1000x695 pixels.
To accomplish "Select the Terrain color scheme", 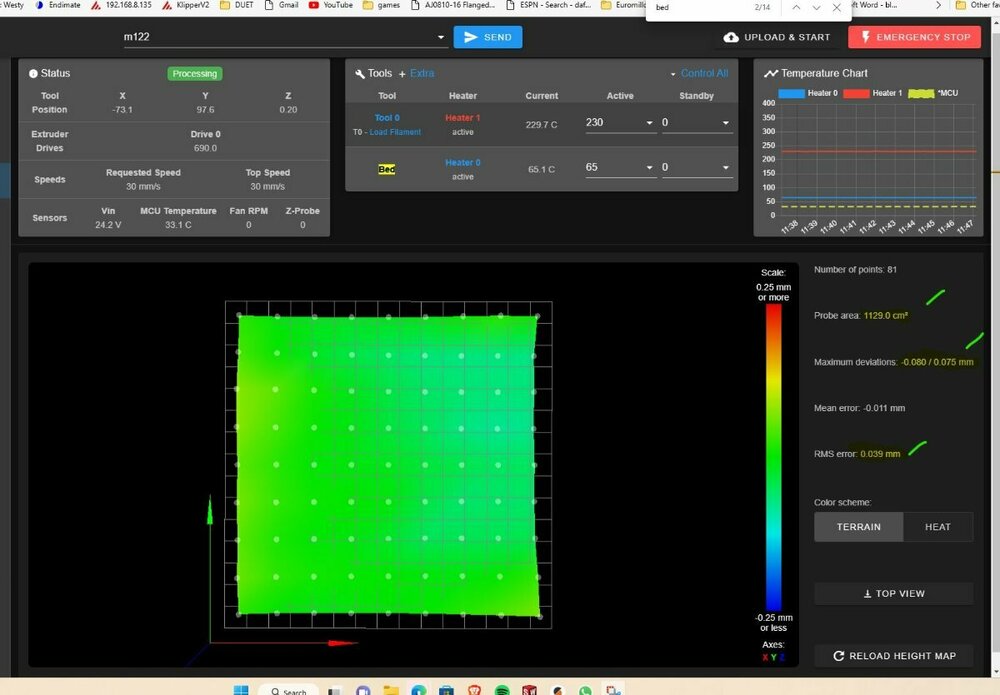I will tap(858, 527).
